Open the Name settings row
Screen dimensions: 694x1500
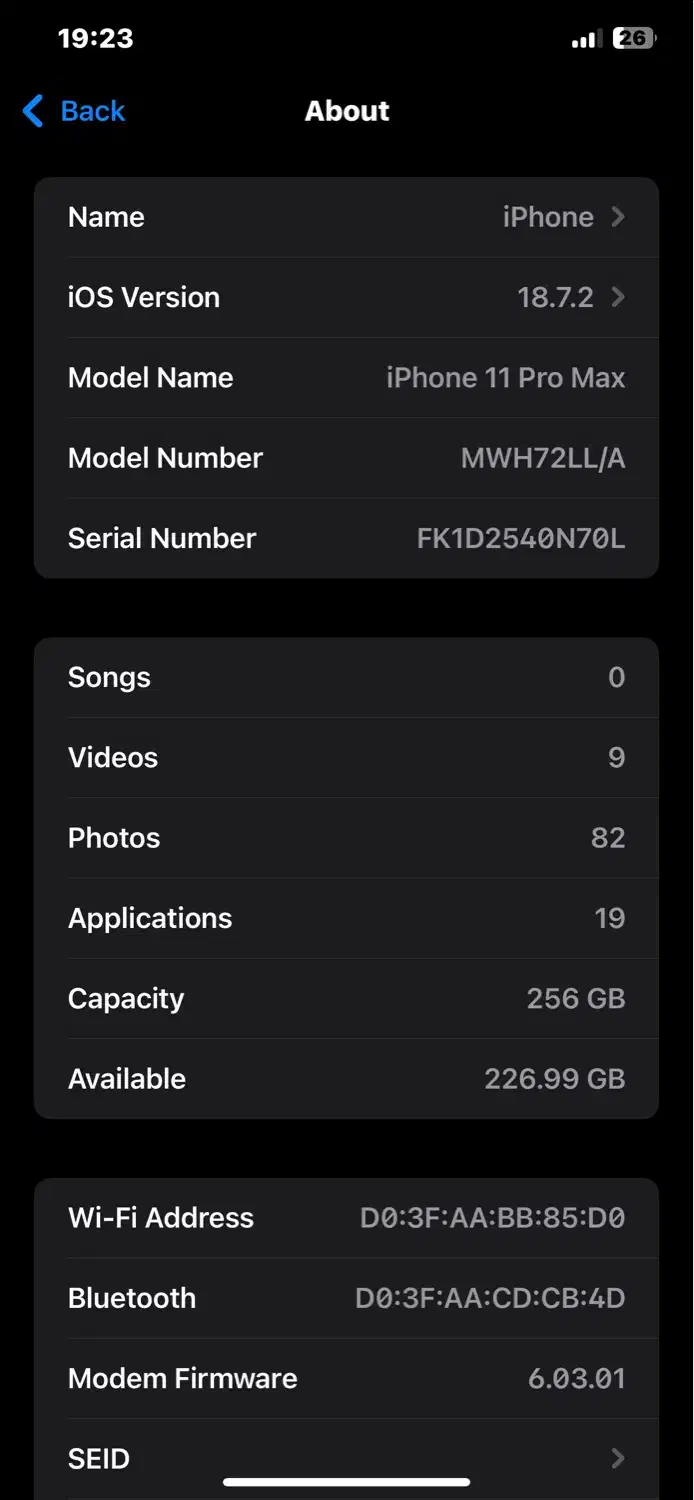click(x=347, y=217)
